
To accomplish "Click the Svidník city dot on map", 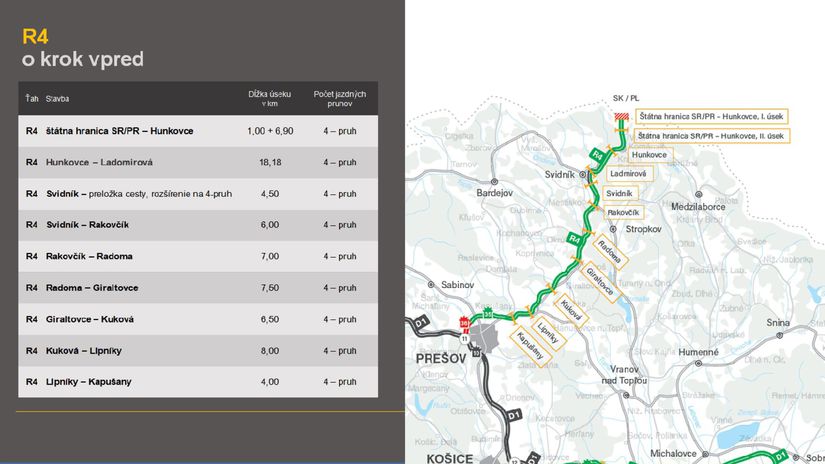I will coord(580,174).
